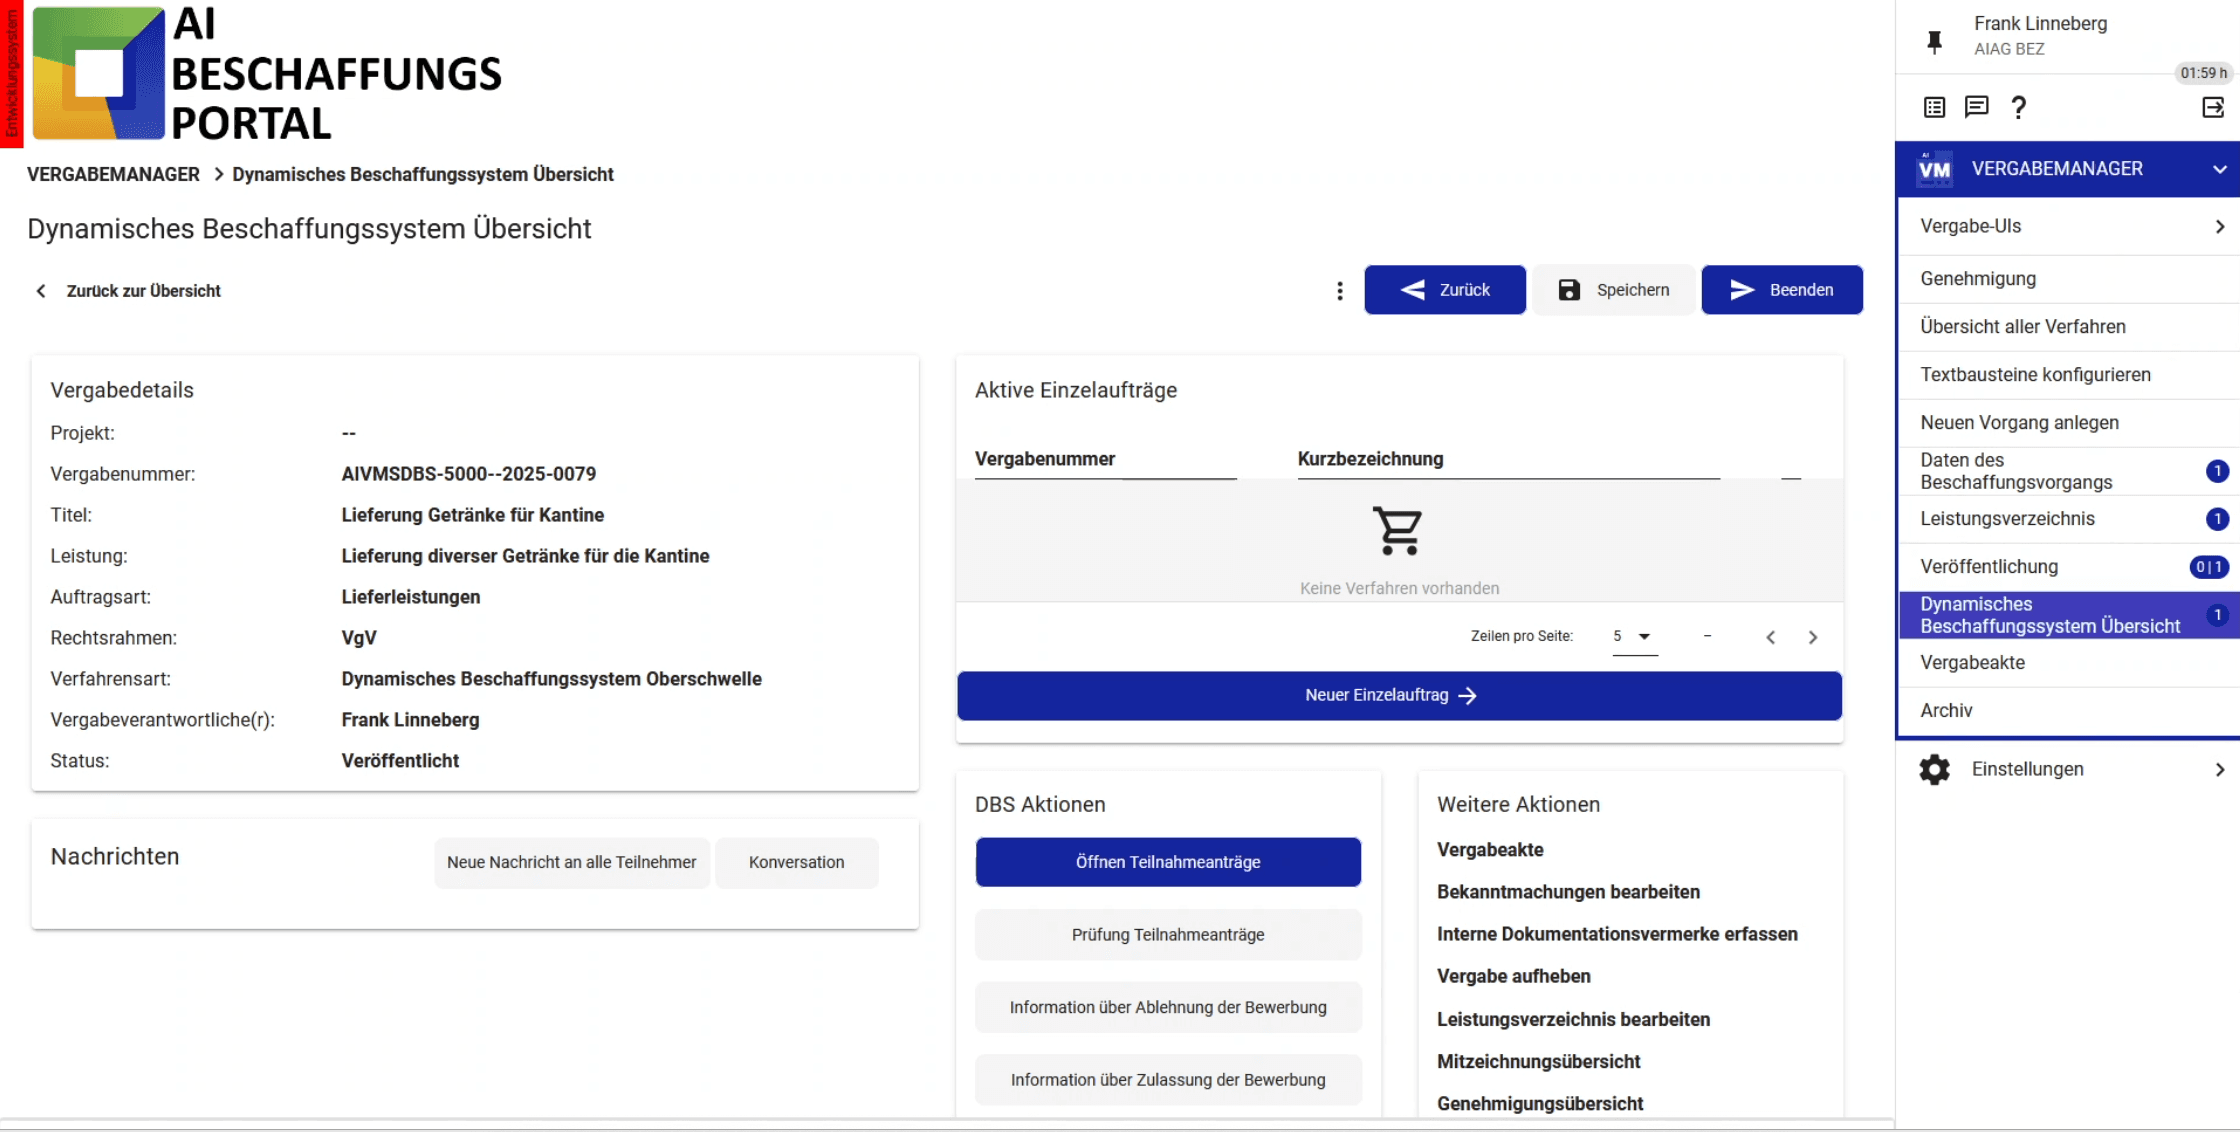Click the Speichern save button

pyautogui.click(x=1613, y=290)
